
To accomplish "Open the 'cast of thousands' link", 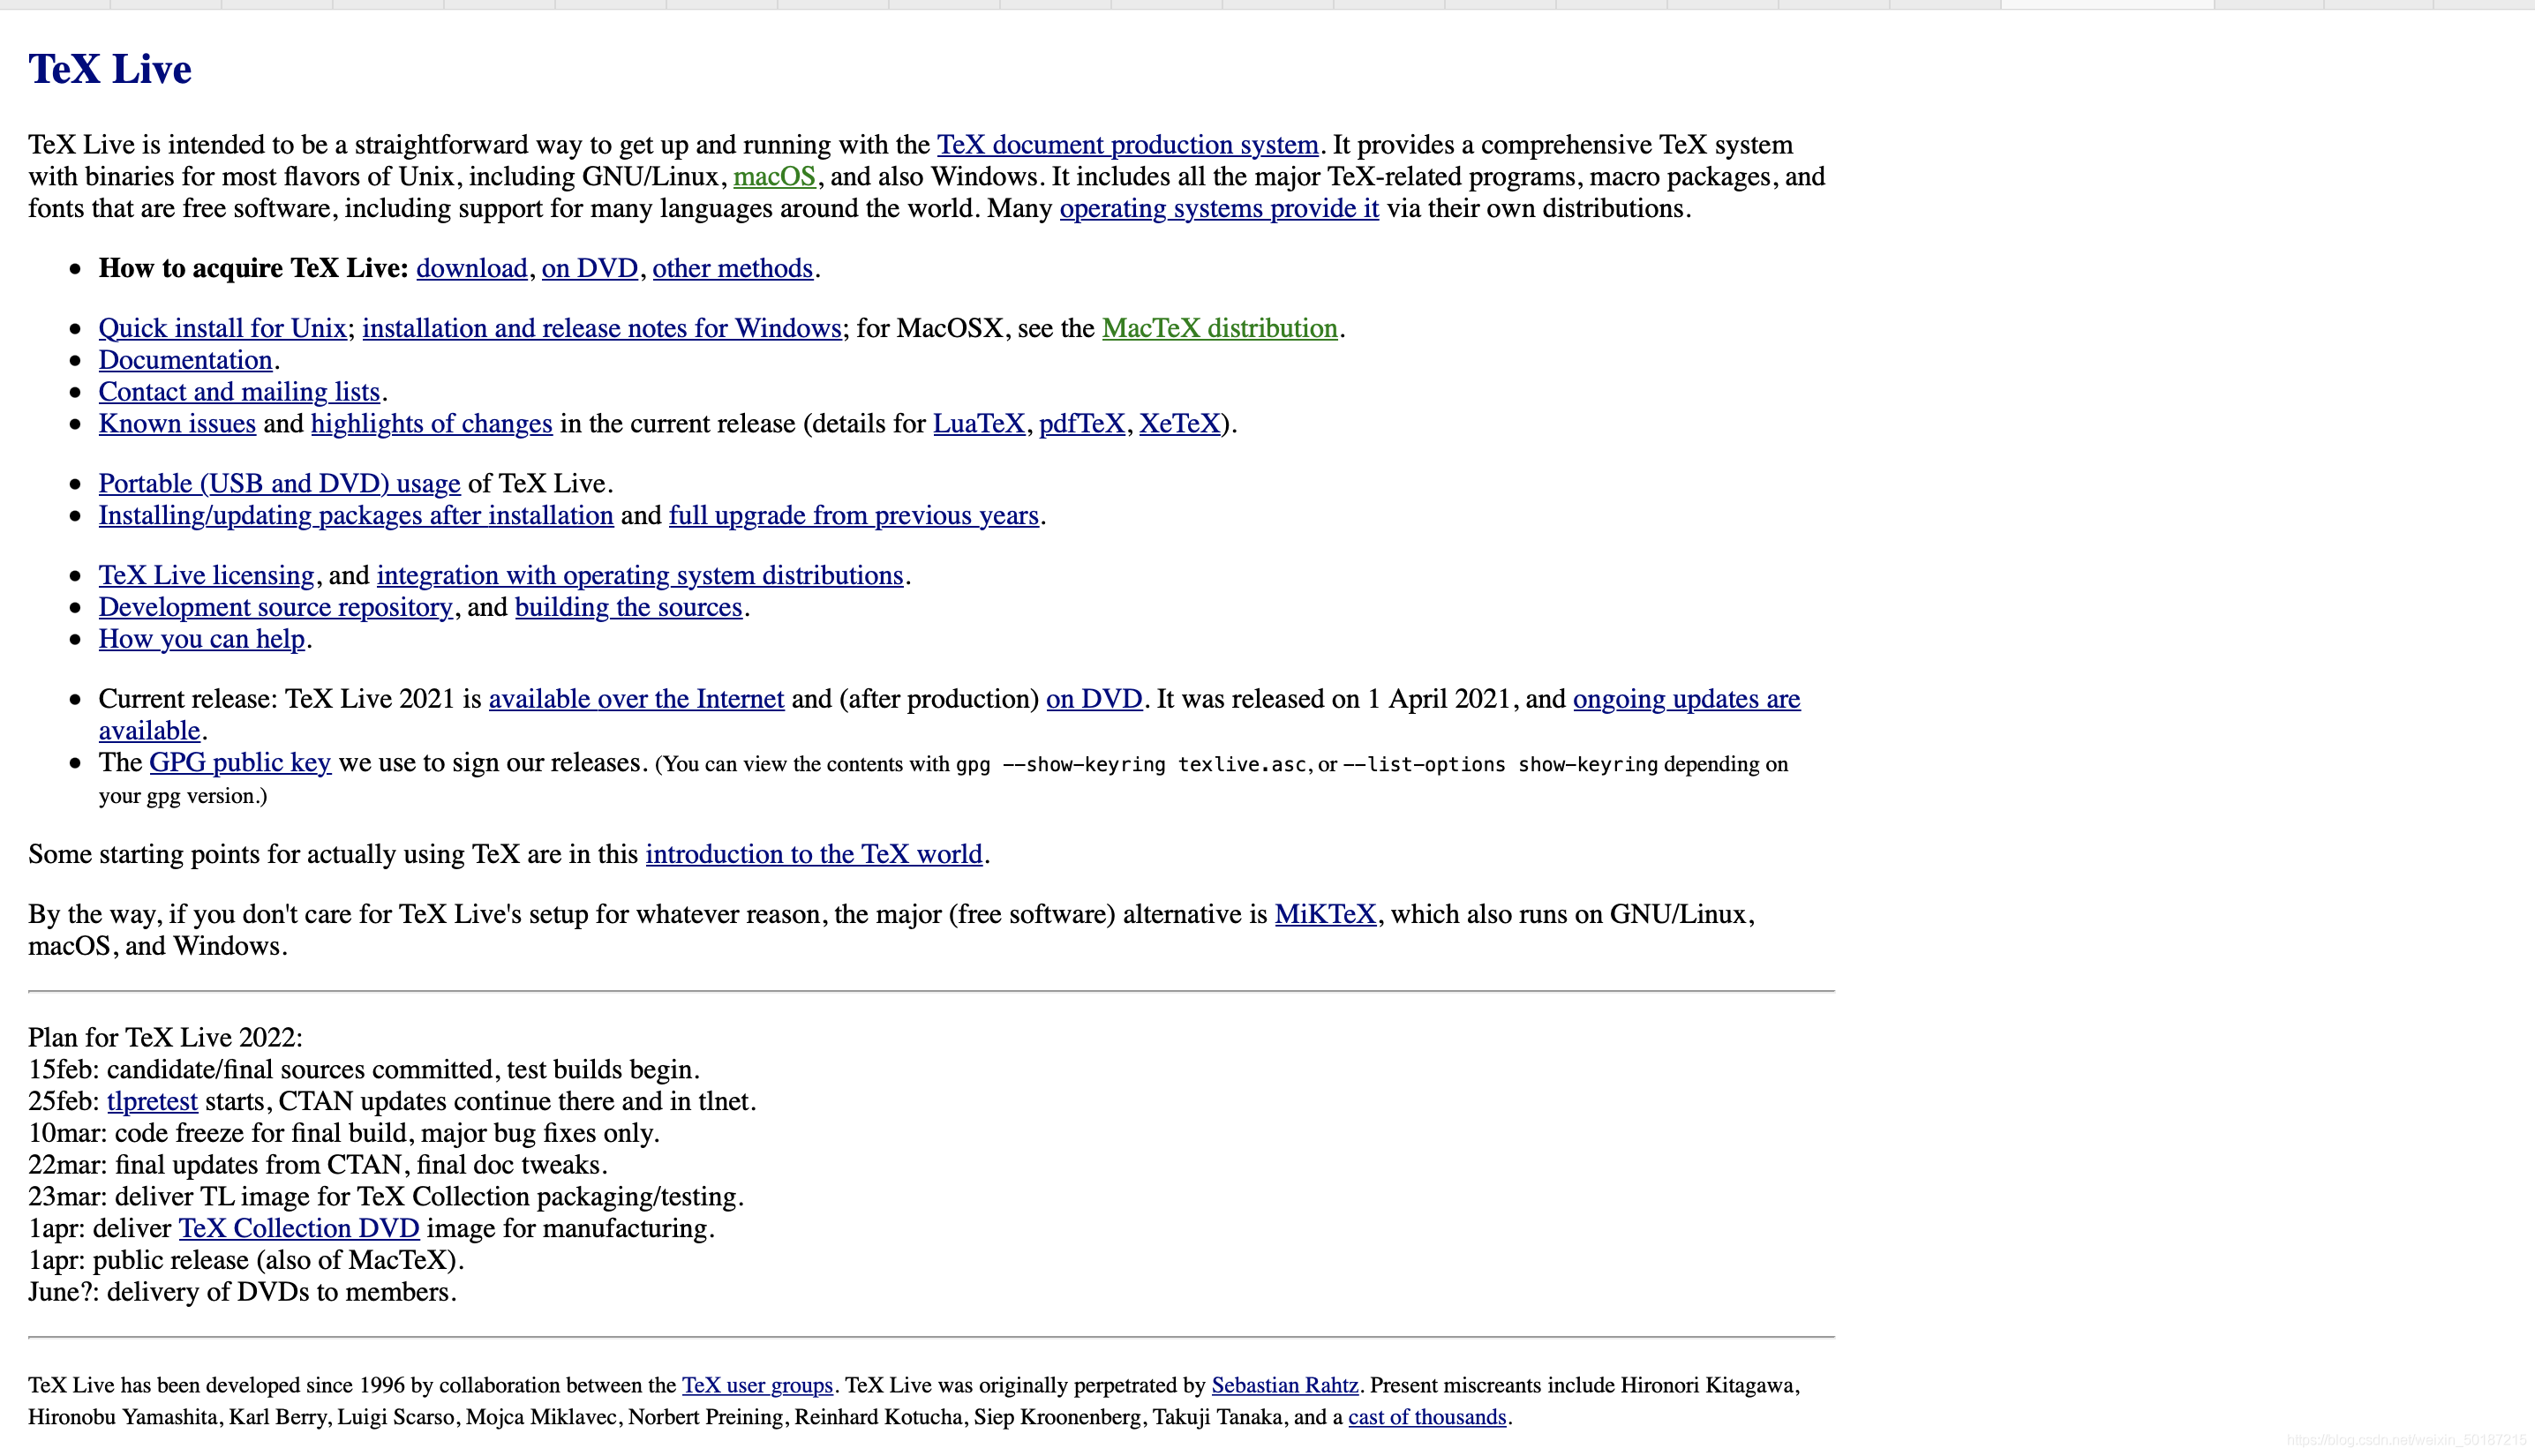I will [x=1427, y=1418].
